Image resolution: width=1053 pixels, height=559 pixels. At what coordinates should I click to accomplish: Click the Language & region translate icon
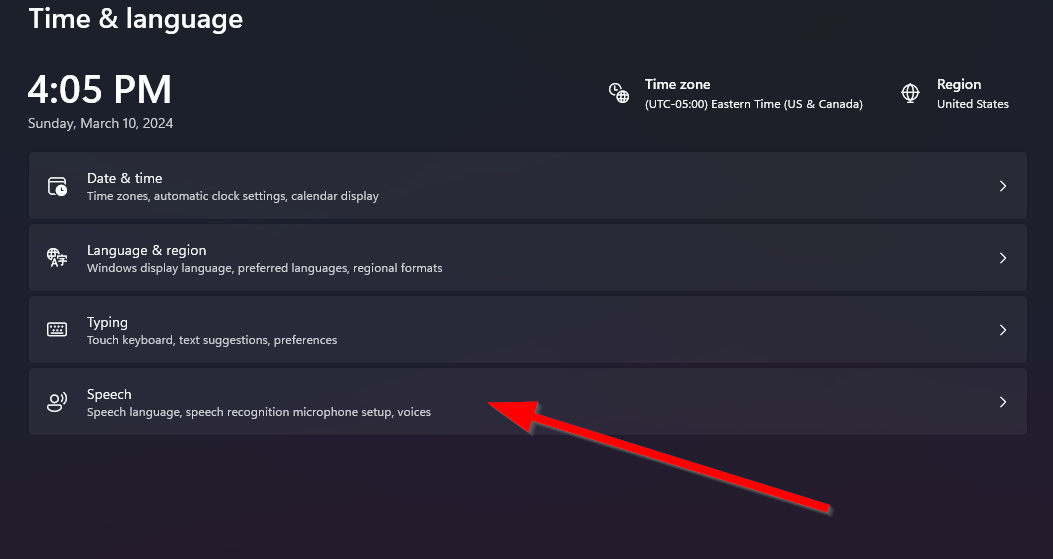point(57,258)
